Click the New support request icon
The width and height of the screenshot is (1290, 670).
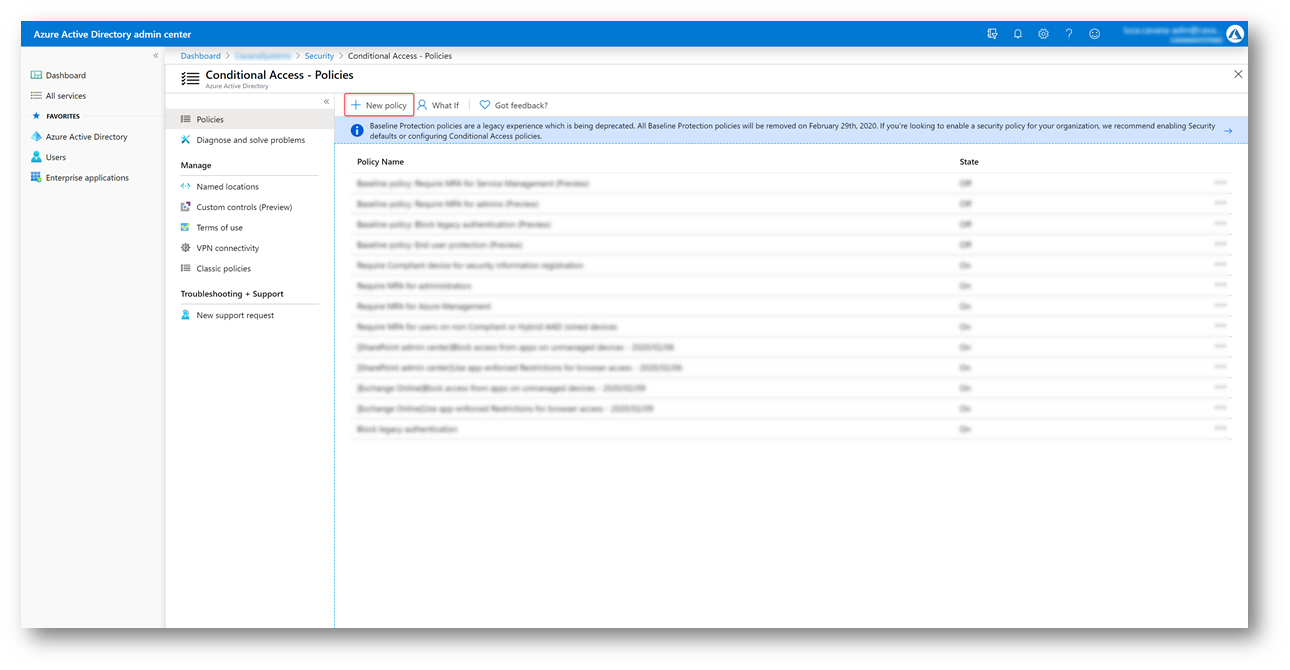[x=186, y=315]
